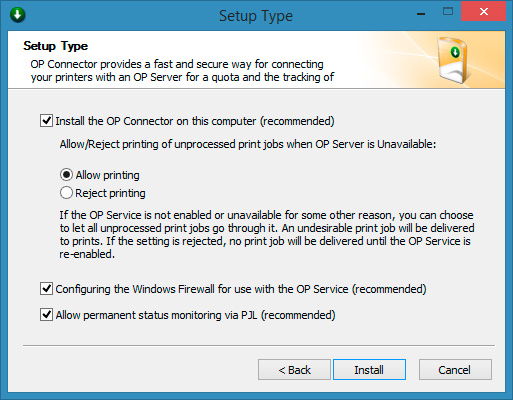Click the Setup Type bold heading
The width and height of the screenshot is (513, 400).
[x=56, y=46]
